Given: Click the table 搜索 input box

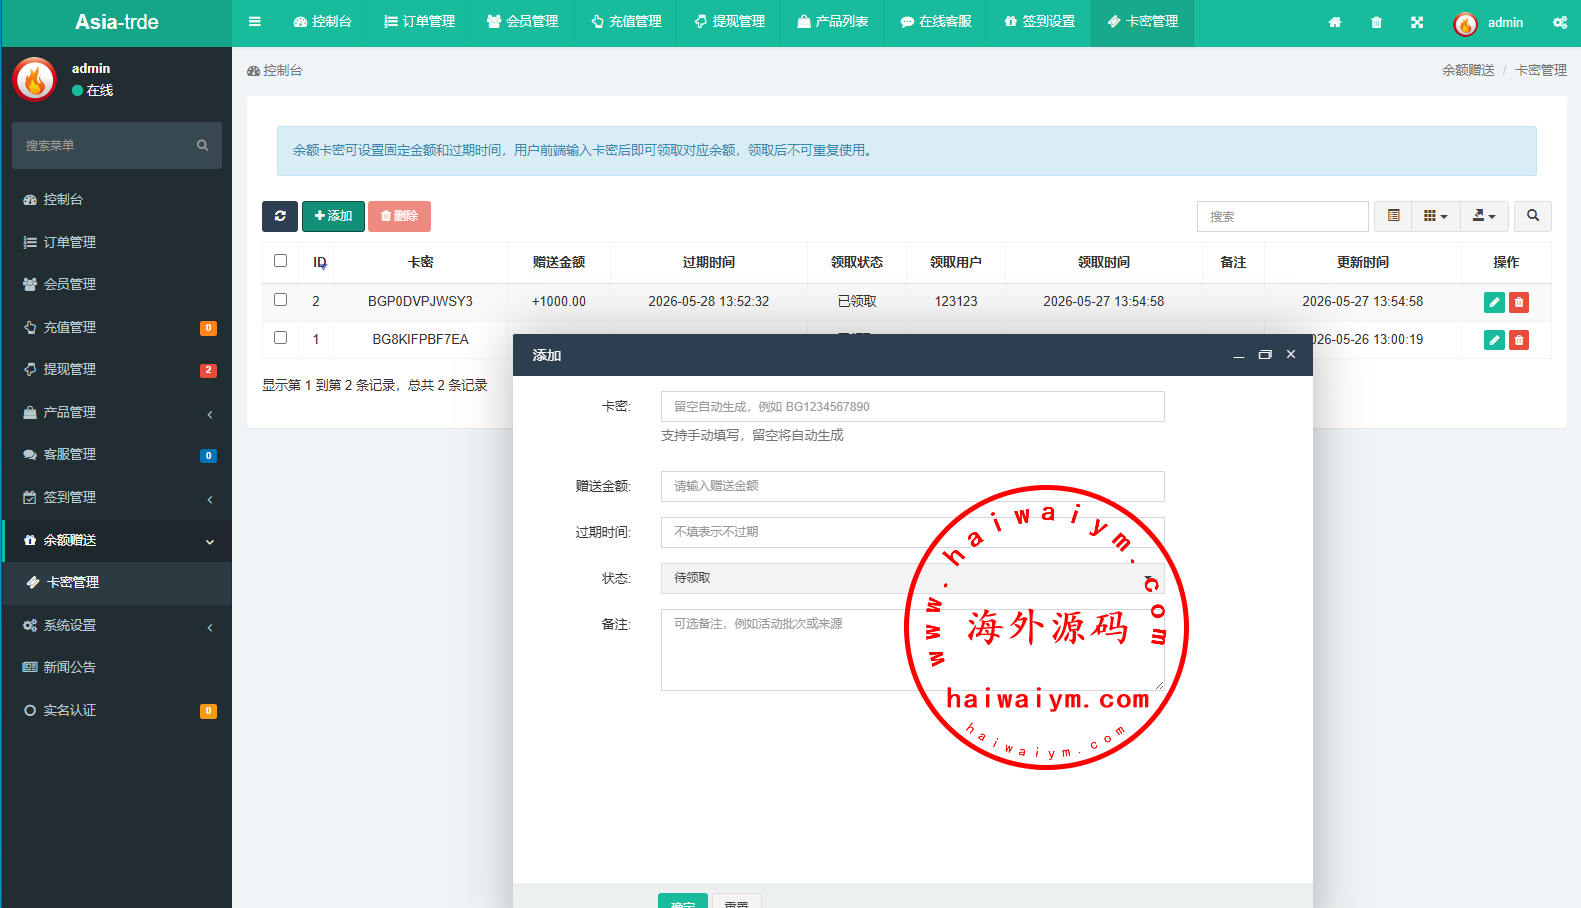Looking at the screenshot, I should [x=1282, y=216].
